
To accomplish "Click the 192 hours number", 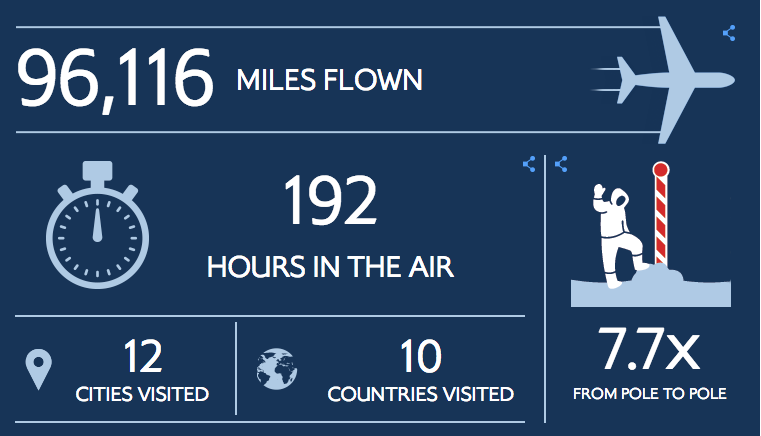I will tap(330, 201).
